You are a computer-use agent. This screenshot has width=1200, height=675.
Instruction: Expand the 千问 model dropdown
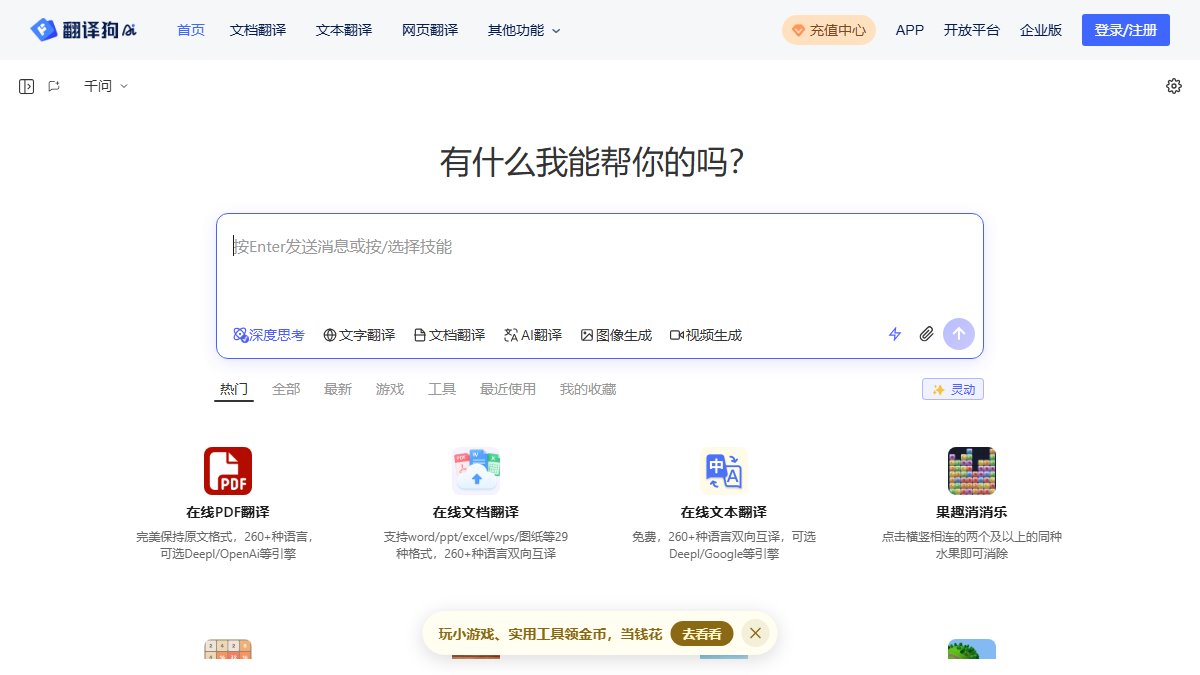[x=106, y=86]
